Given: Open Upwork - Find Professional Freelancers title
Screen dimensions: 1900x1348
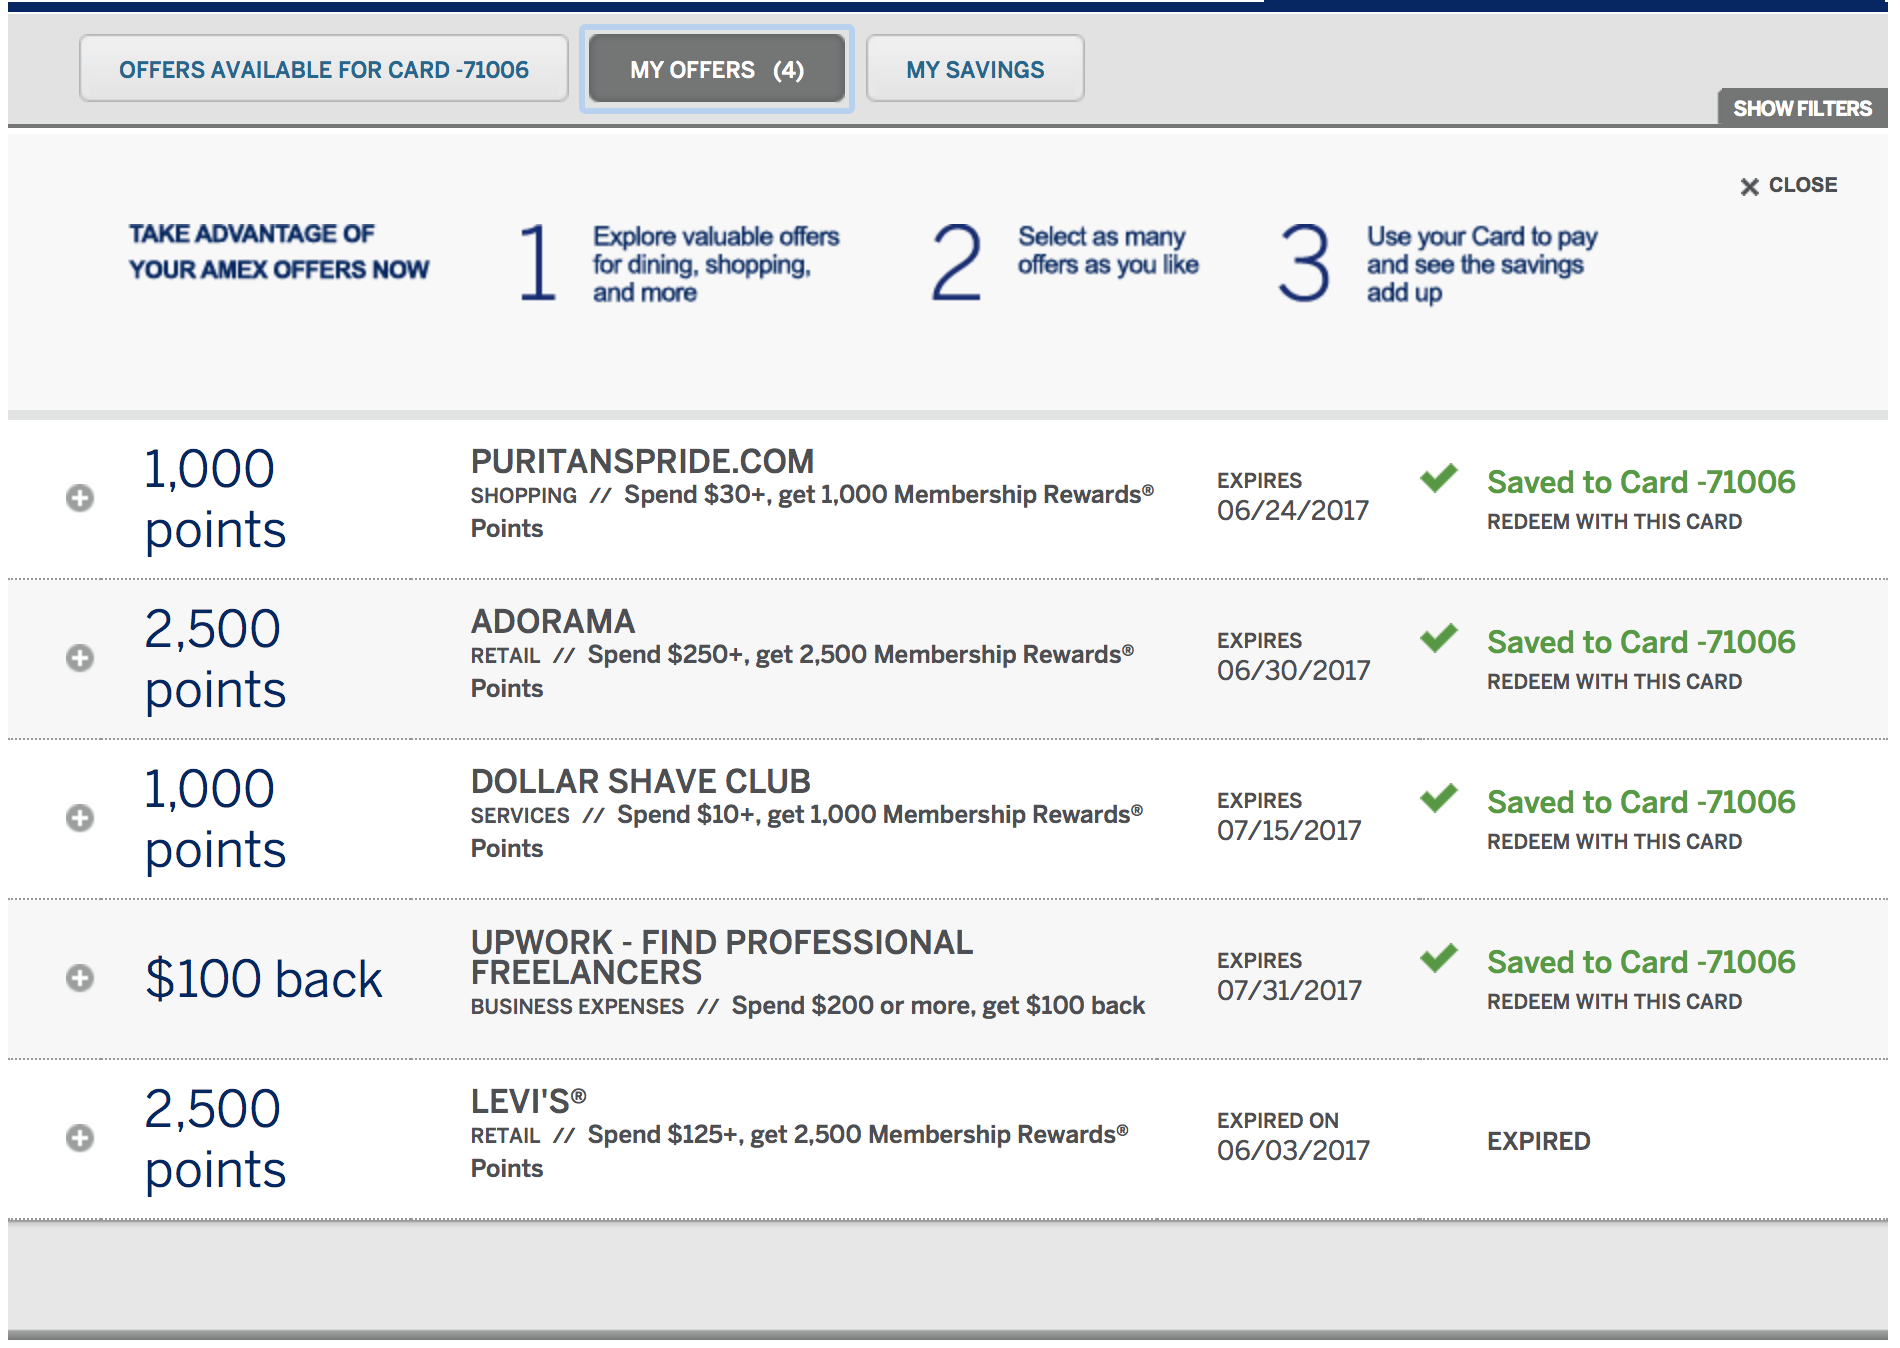Looking at the screenshot, I should click(722, 957).
